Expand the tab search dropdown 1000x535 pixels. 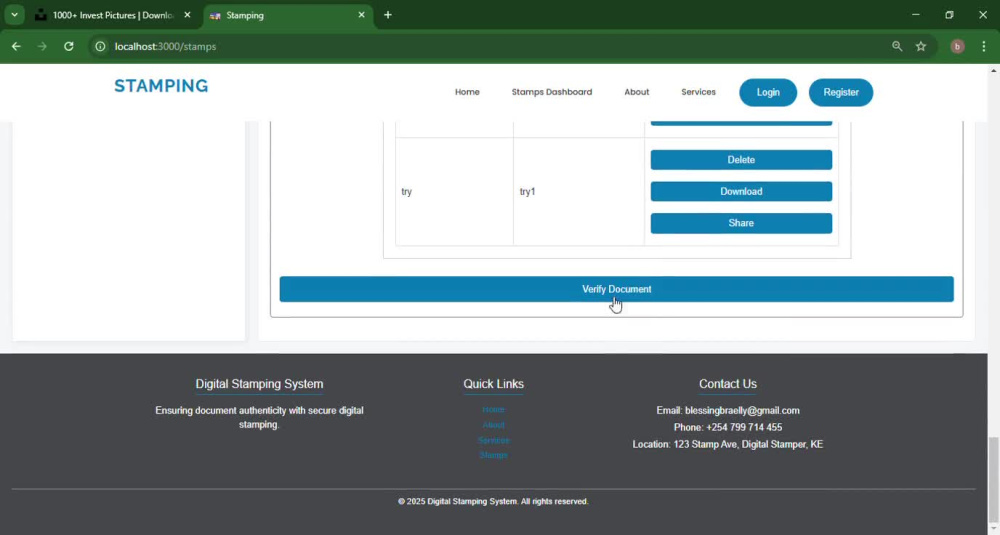coord(14,15)
